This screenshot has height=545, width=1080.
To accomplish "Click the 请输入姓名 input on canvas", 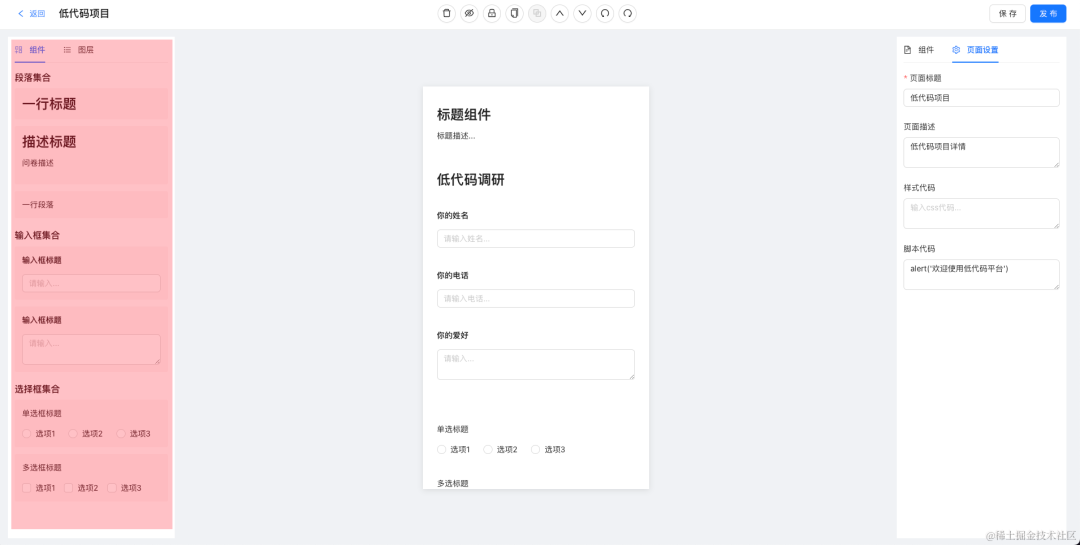I will click(x=535, y=238).
